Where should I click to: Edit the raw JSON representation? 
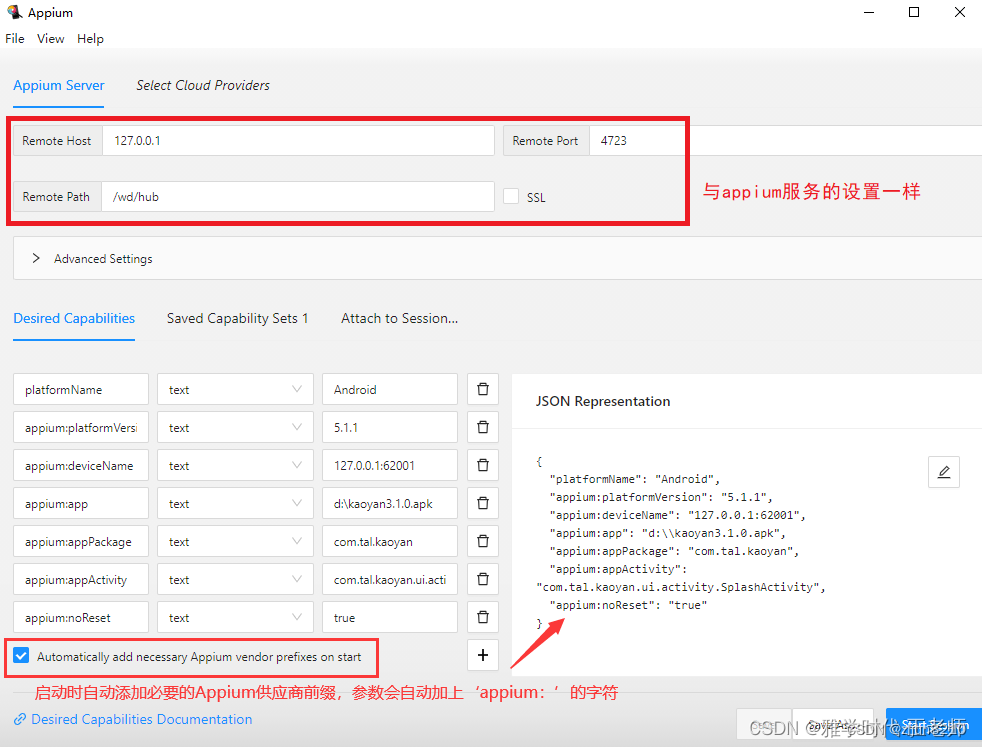tap(943, 472)
